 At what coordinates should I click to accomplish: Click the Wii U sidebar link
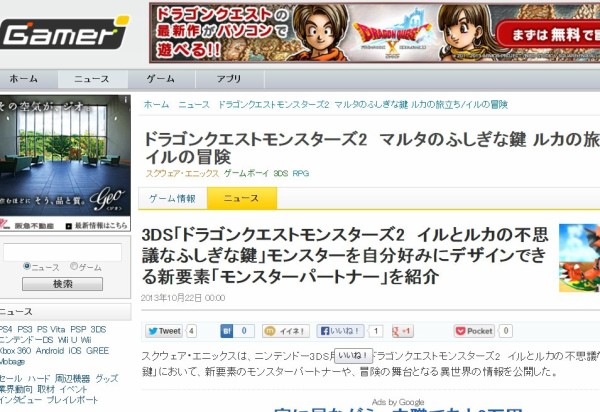68,340
